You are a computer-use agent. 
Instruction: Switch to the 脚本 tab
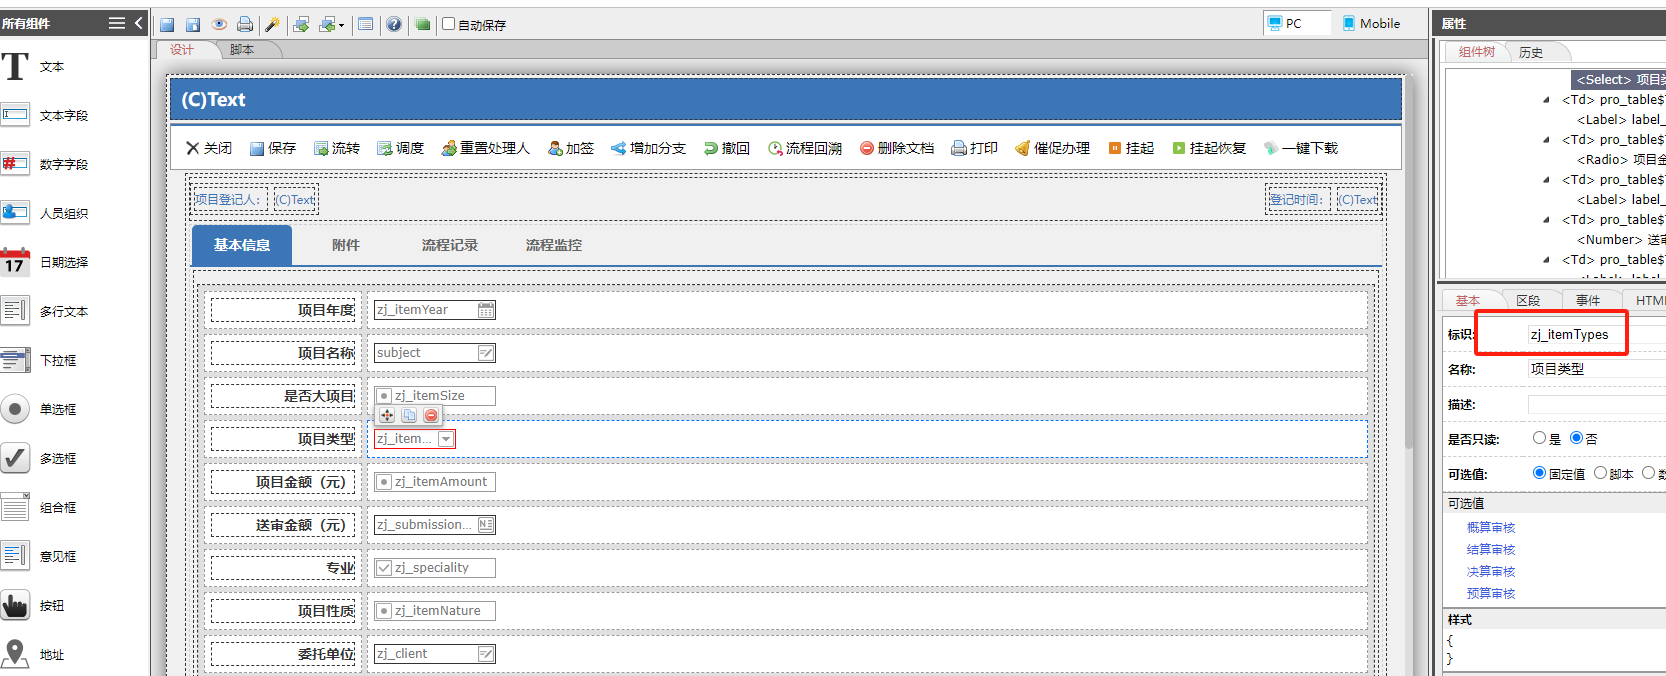point(242,50)
